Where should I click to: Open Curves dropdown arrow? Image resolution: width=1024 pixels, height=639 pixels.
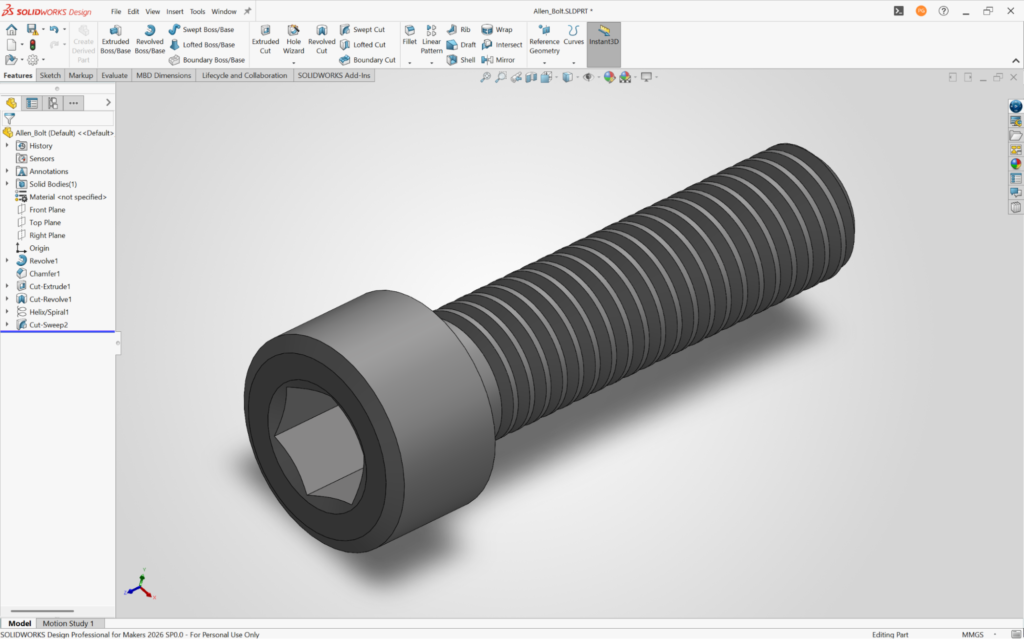[573, 63]
